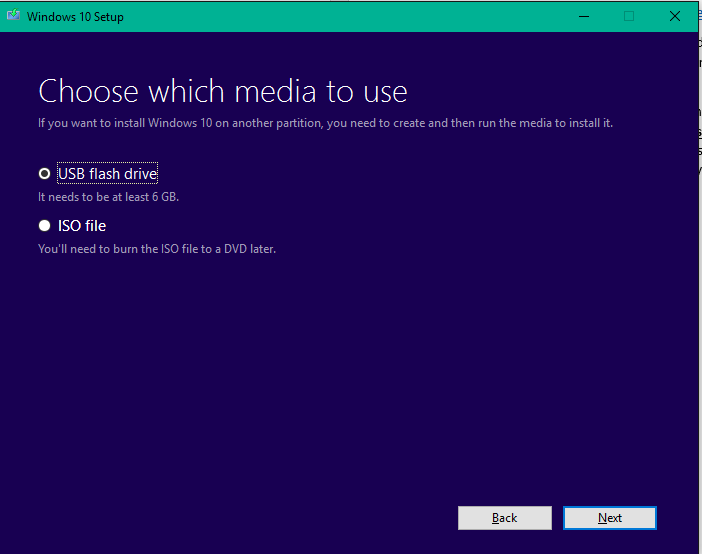702x554 pixels.
Task: Select the USB flash drive radio button
Action: point(44,173)
